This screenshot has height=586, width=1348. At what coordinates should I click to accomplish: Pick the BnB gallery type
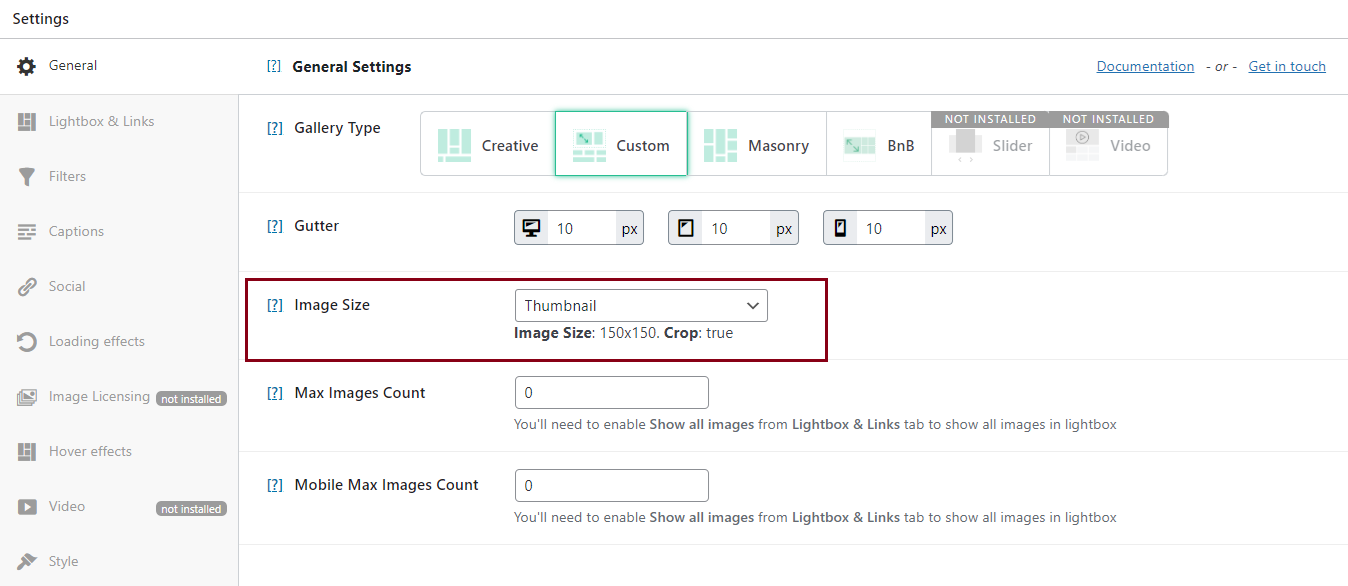coord(879,145)
